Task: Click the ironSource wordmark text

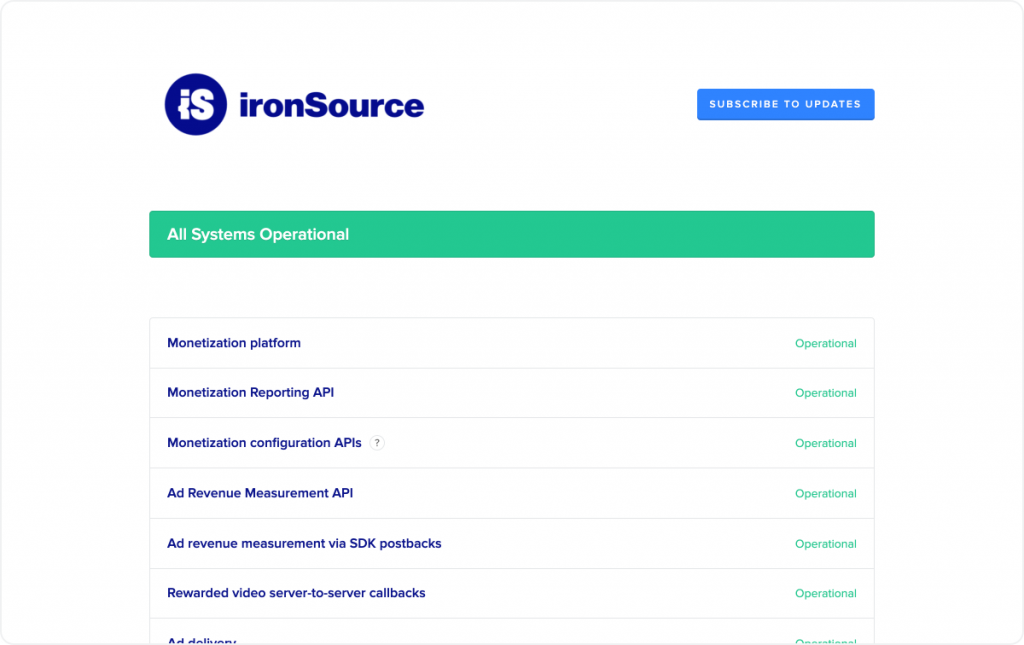Action: point(330,104)
